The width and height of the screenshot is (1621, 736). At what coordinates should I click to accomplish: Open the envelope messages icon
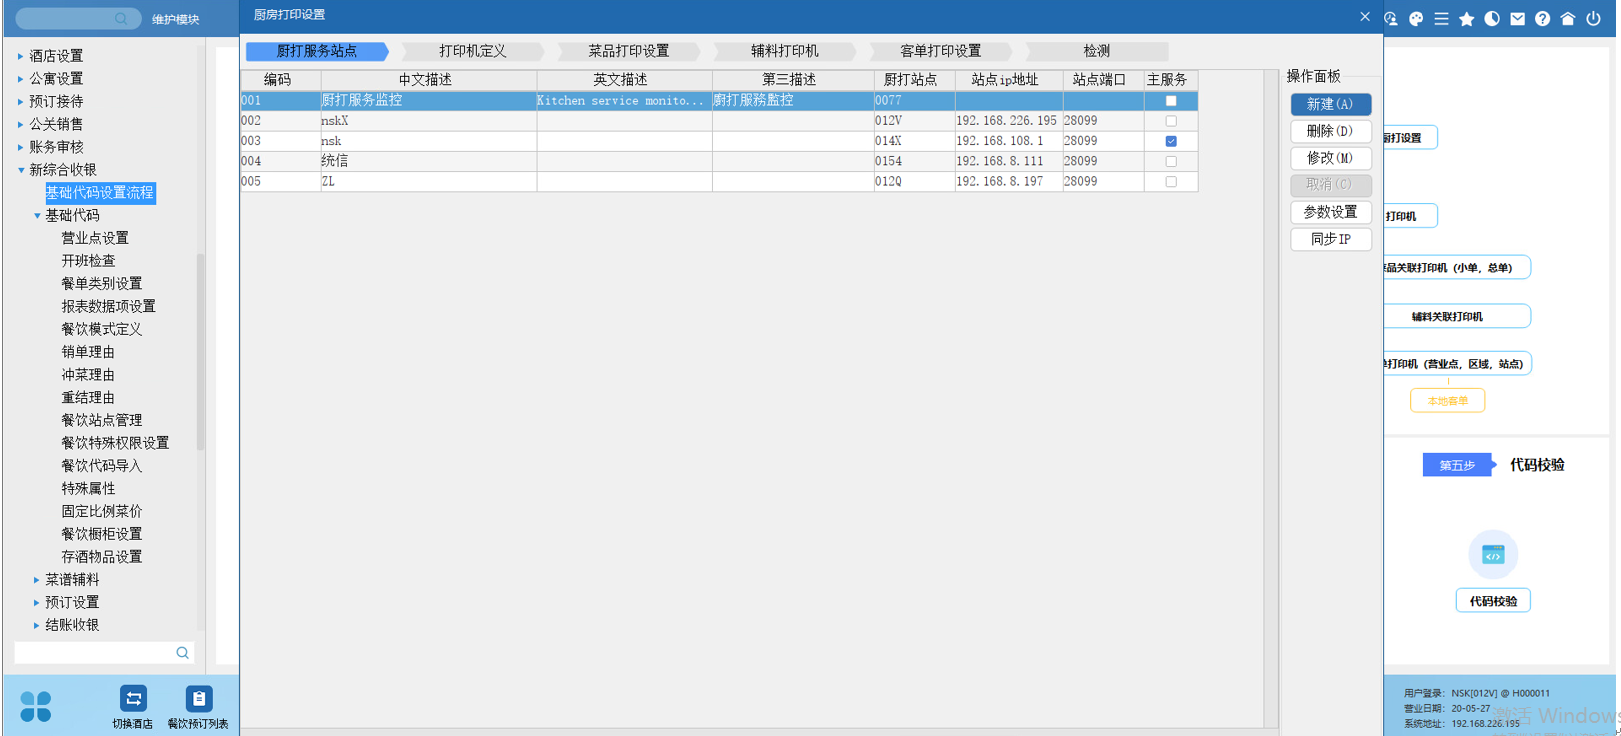pyautogui.click(x=1517, y=19)
